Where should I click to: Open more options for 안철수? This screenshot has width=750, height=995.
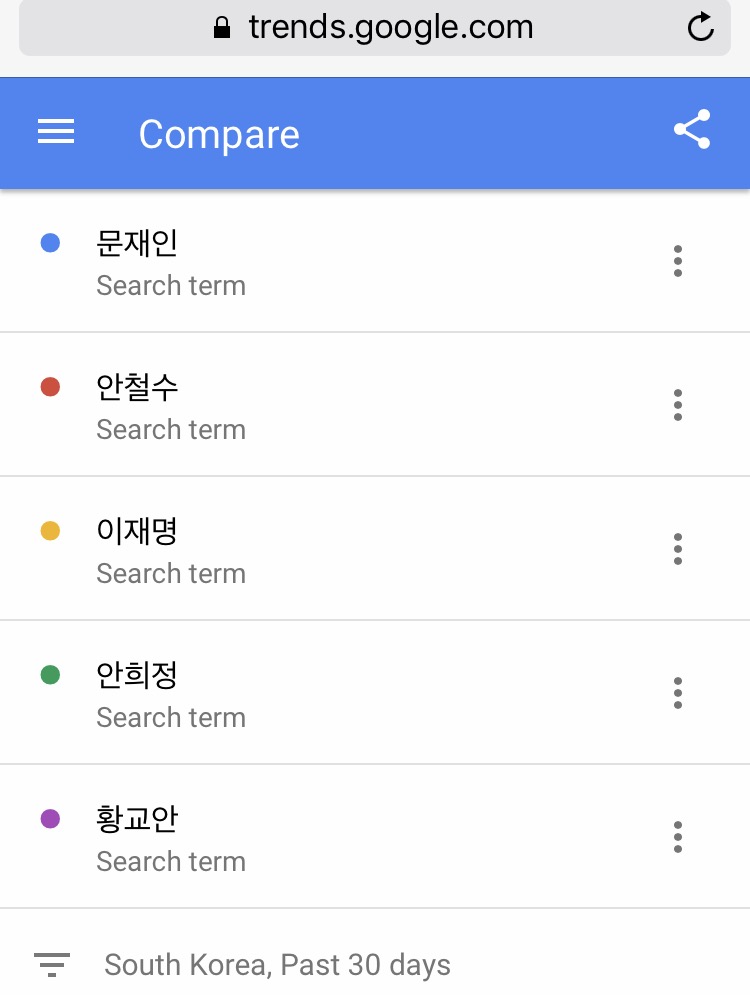pyautogui.click(x=678, y=405)
